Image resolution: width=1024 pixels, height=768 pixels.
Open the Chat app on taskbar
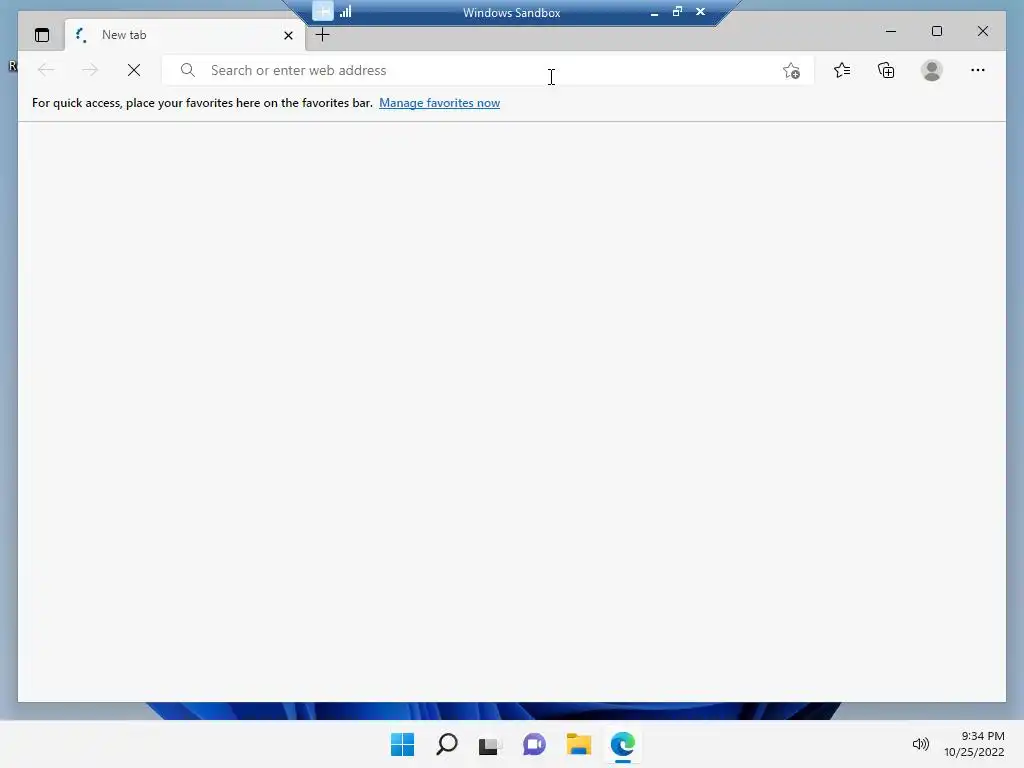pos(534,744)
